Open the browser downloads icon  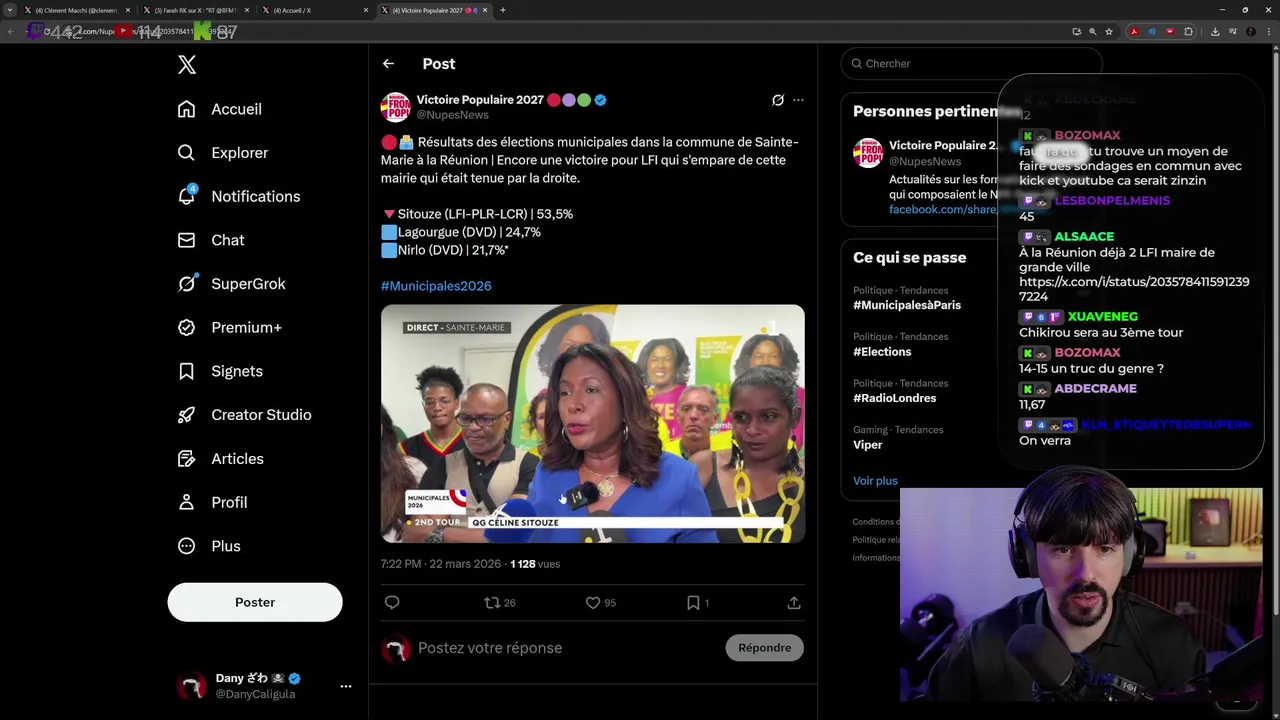[x=1215, y=31]
